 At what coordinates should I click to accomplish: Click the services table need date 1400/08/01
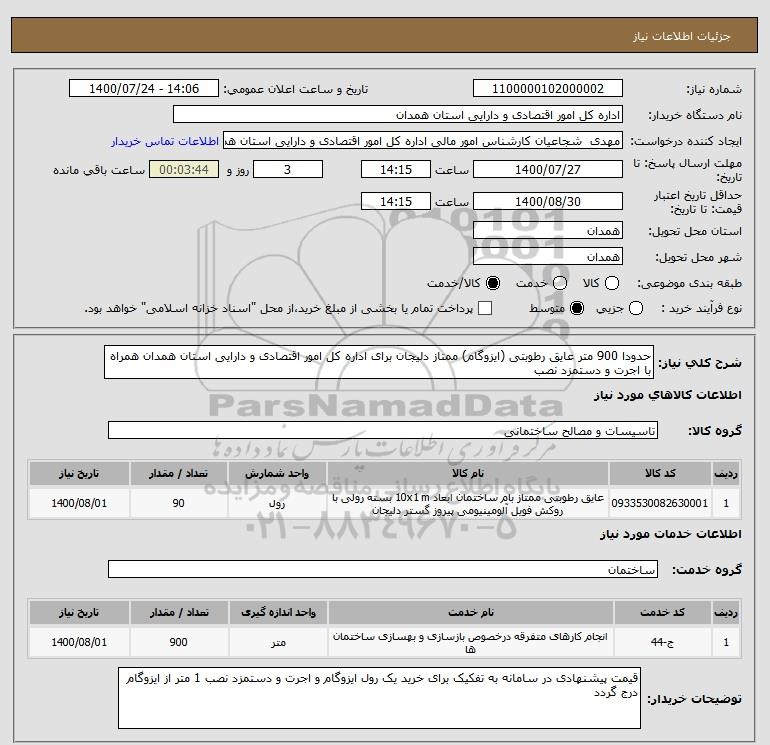79,642
